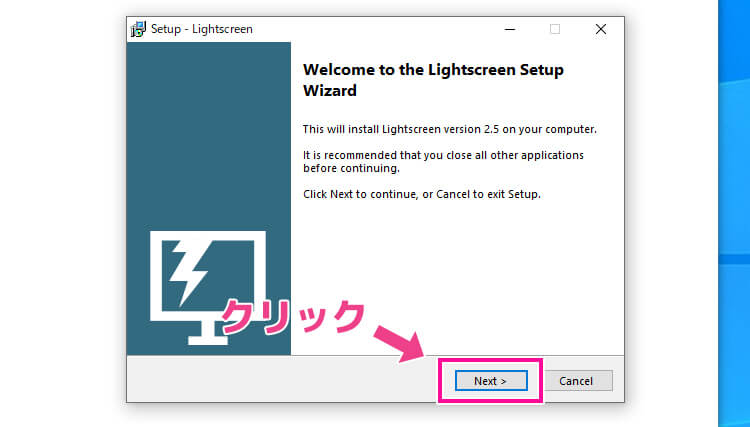The height and width of the screenshot is (427, 750).
Task: Minimize the Setup wizard window
Action: pos(508,29)
